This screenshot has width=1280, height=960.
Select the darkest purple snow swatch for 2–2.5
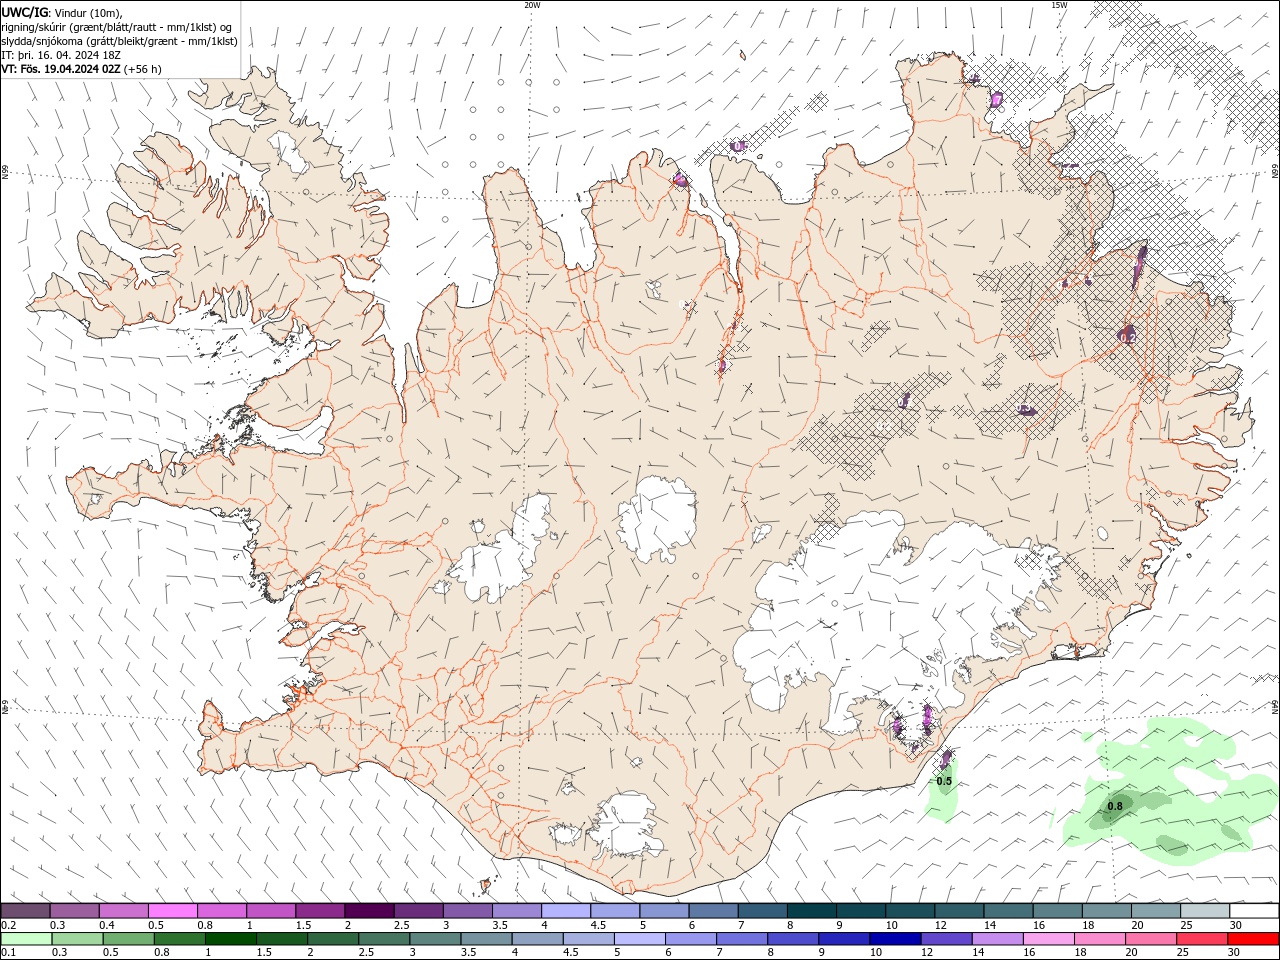pyautogui.click(x=369, y=911)
